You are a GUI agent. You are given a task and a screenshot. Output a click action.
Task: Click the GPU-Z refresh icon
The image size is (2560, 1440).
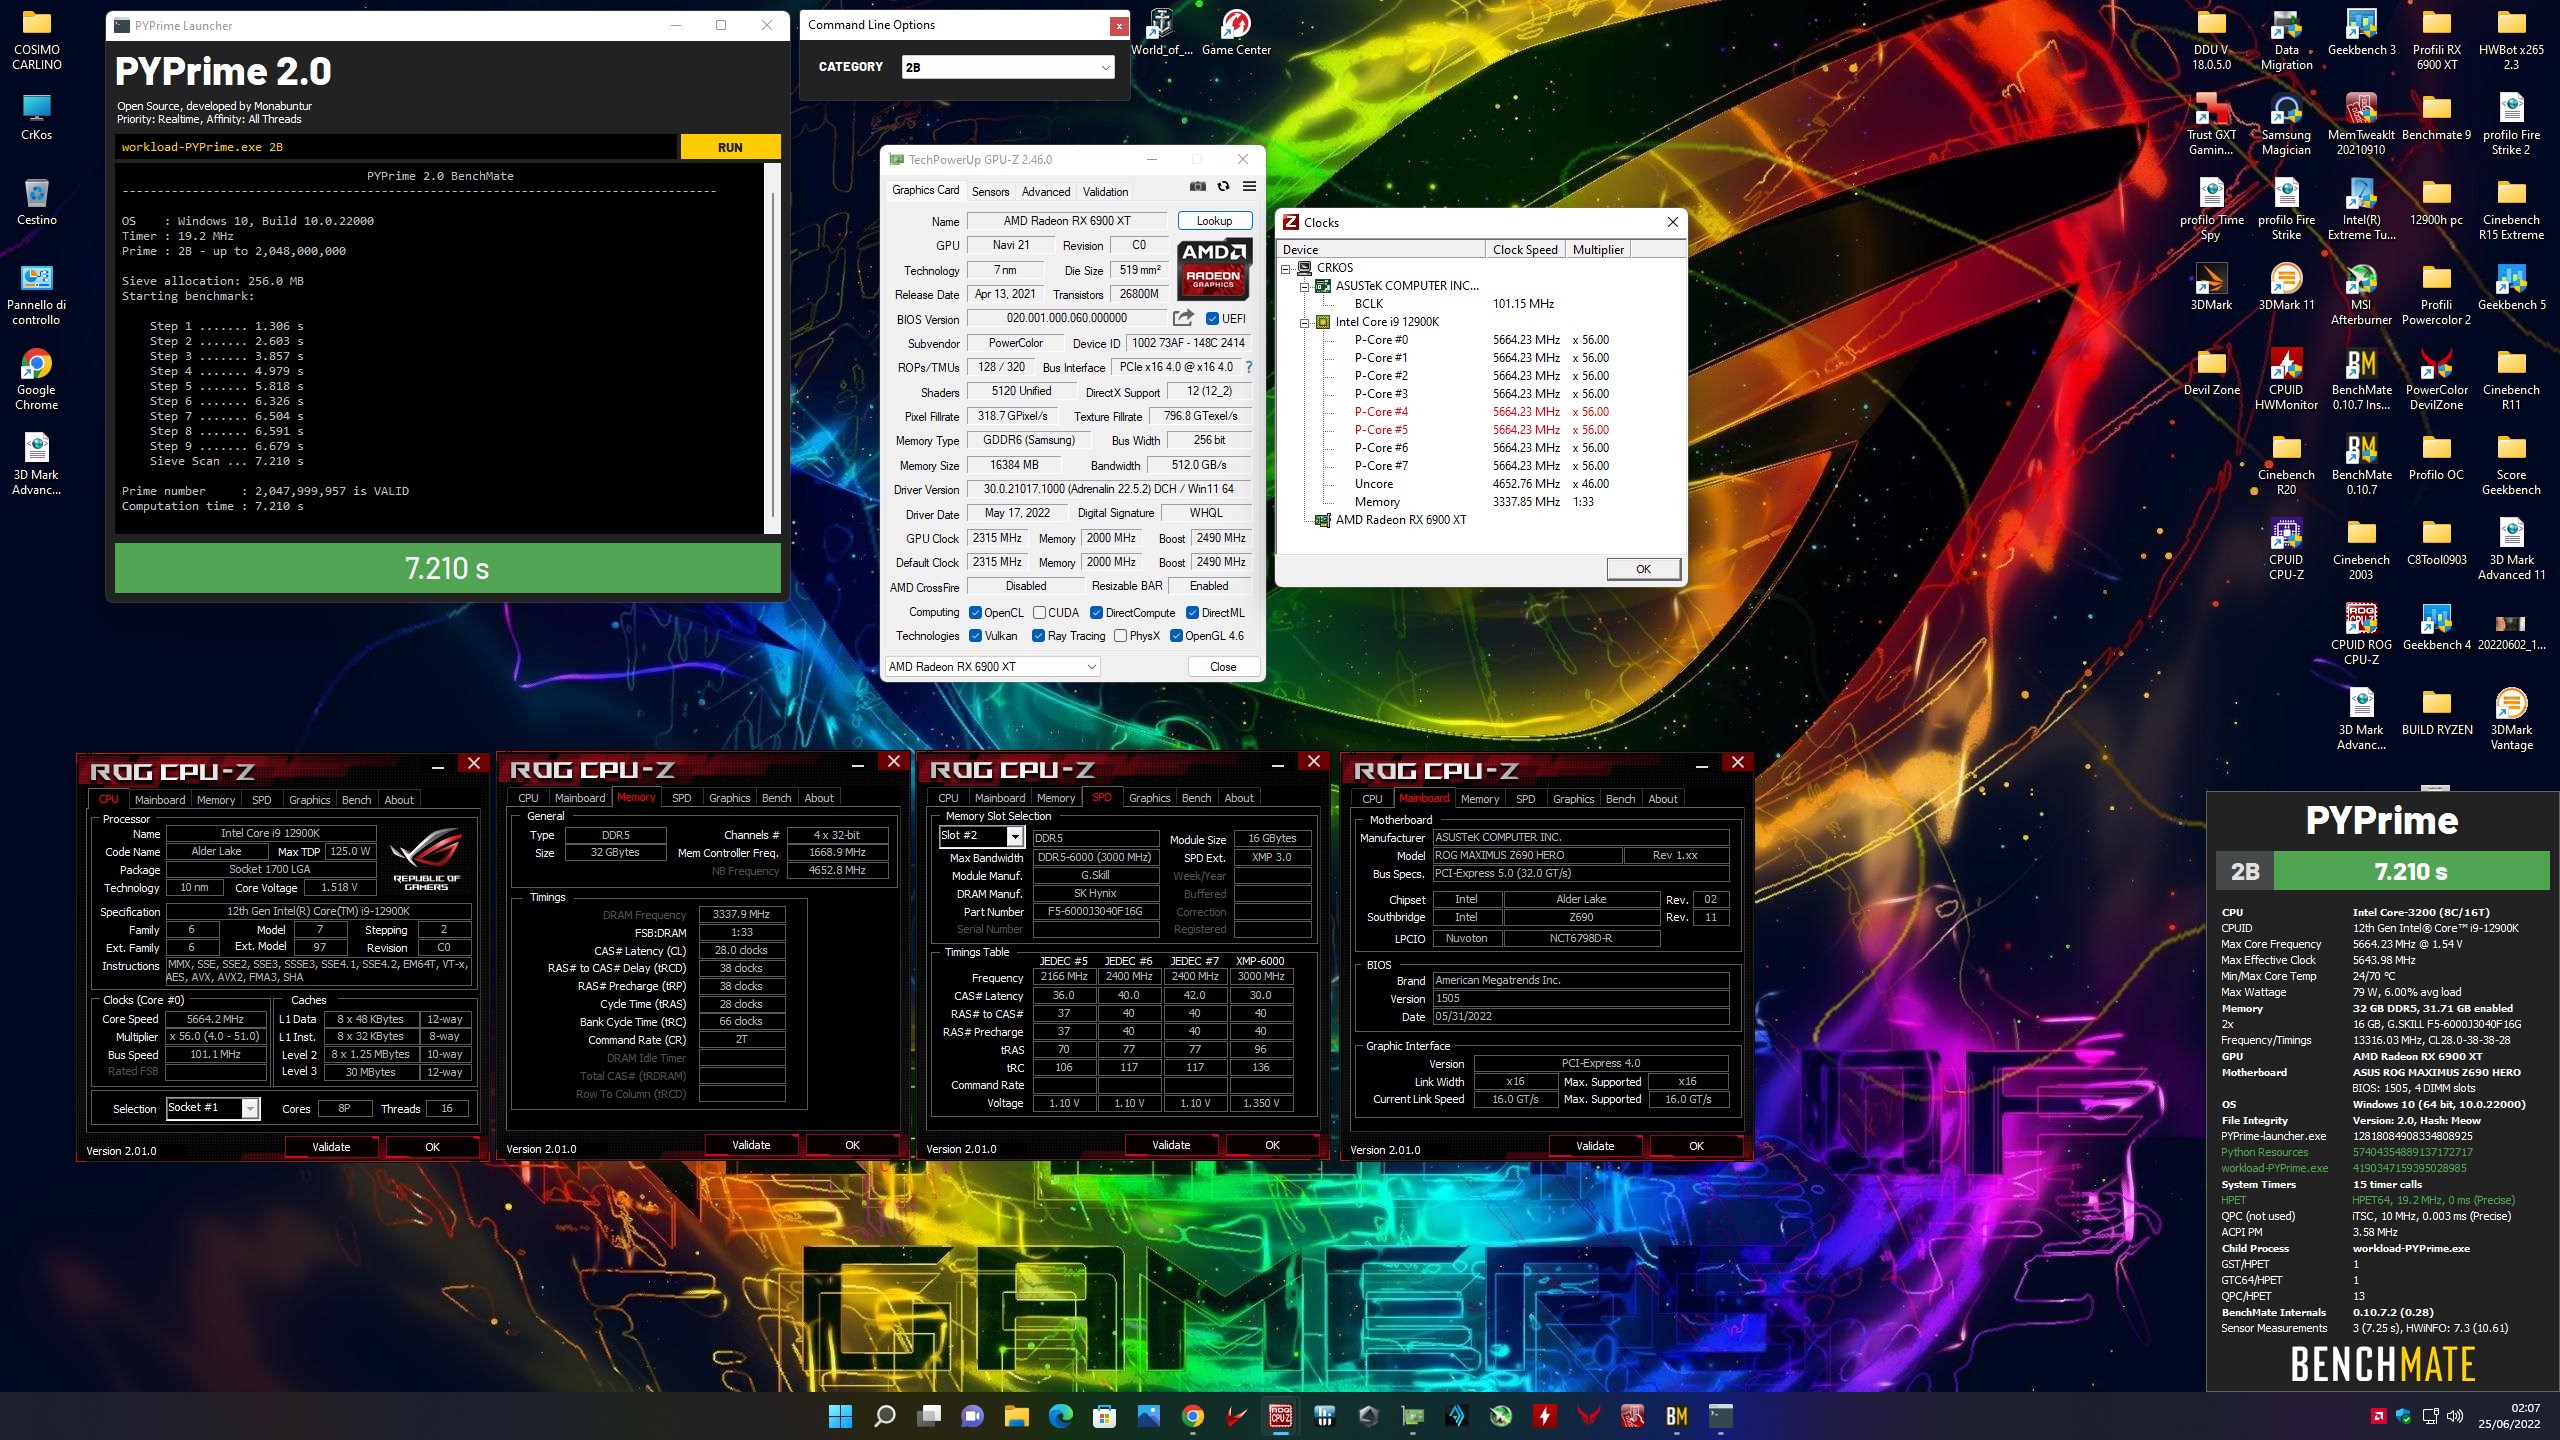1223,186
